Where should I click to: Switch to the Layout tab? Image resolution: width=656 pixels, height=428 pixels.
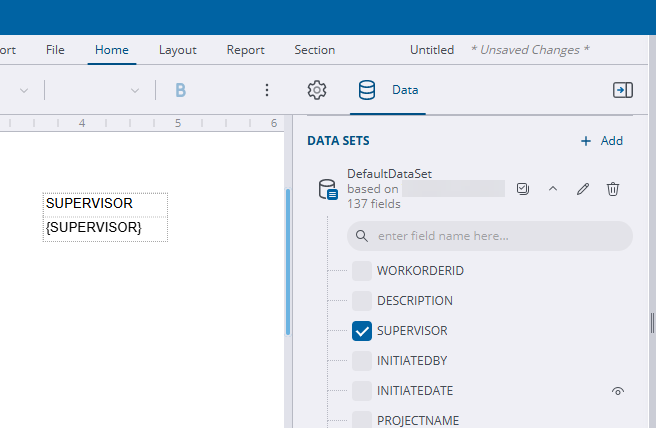(x=178, y=50)
